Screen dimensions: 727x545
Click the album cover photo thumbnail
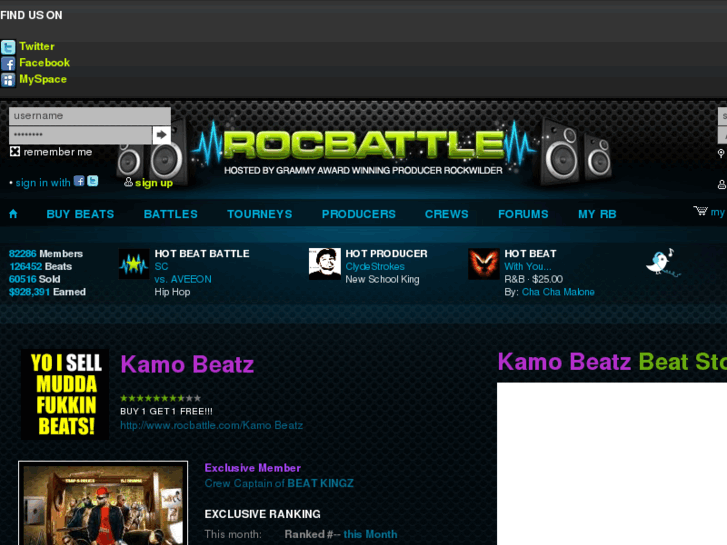[x=103, y=503]
